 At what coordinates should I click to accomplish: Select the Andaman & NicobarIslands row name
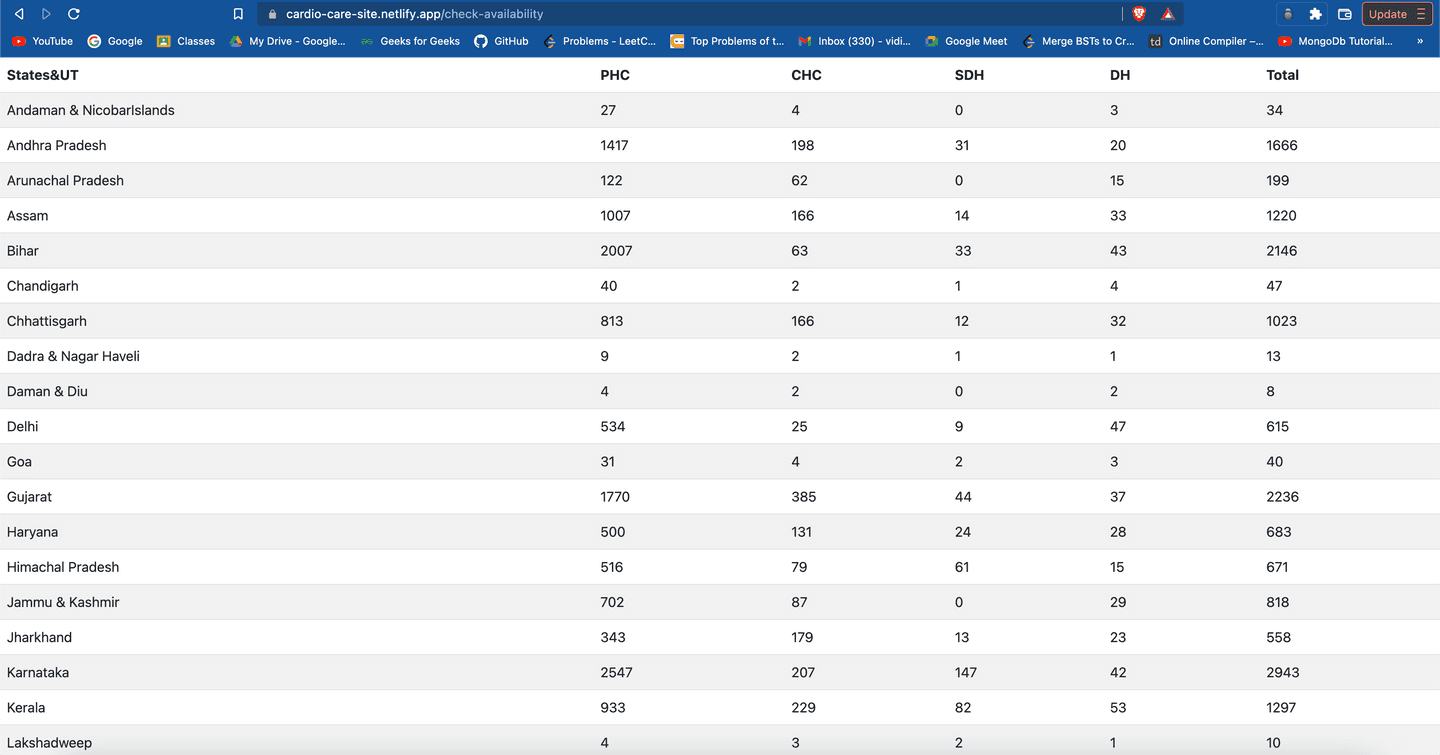click(91, 110)
